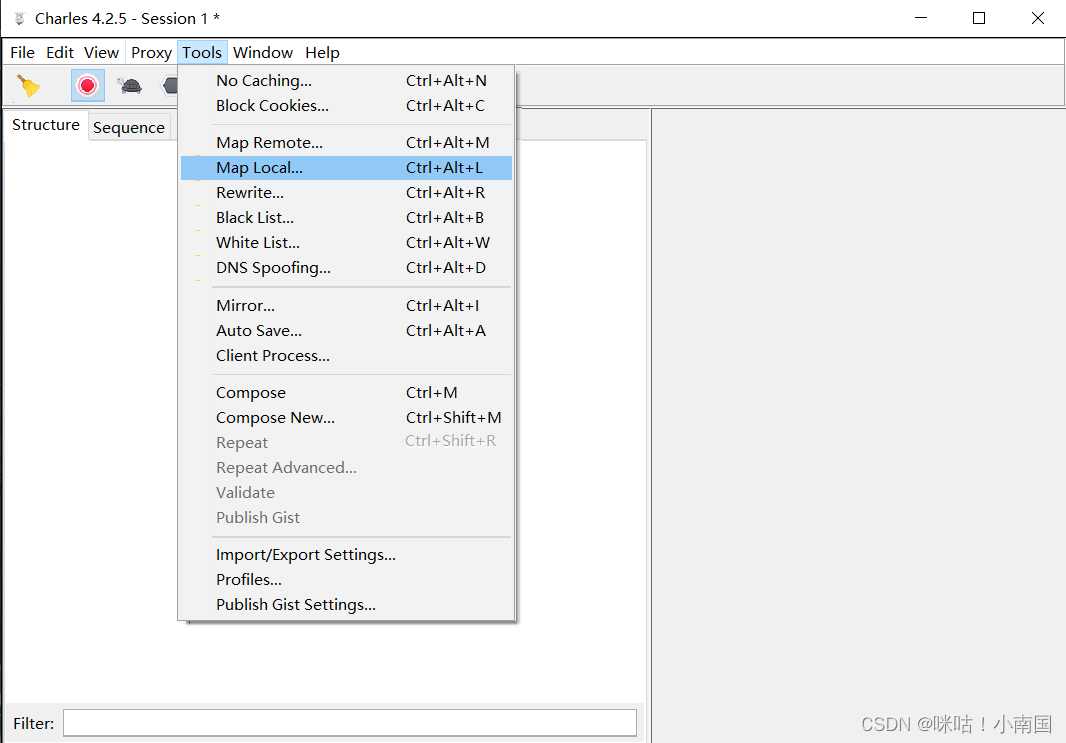Open the Proxy menu
Screen dimensions: 1066x743
pos(151,52)
